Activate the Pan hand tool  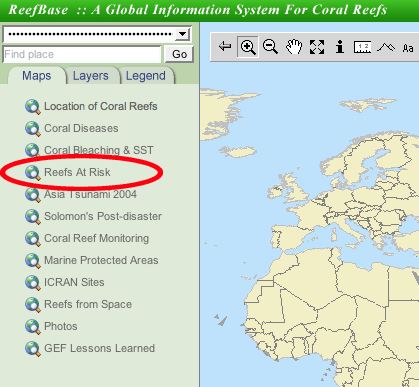[x=294, y=46]
